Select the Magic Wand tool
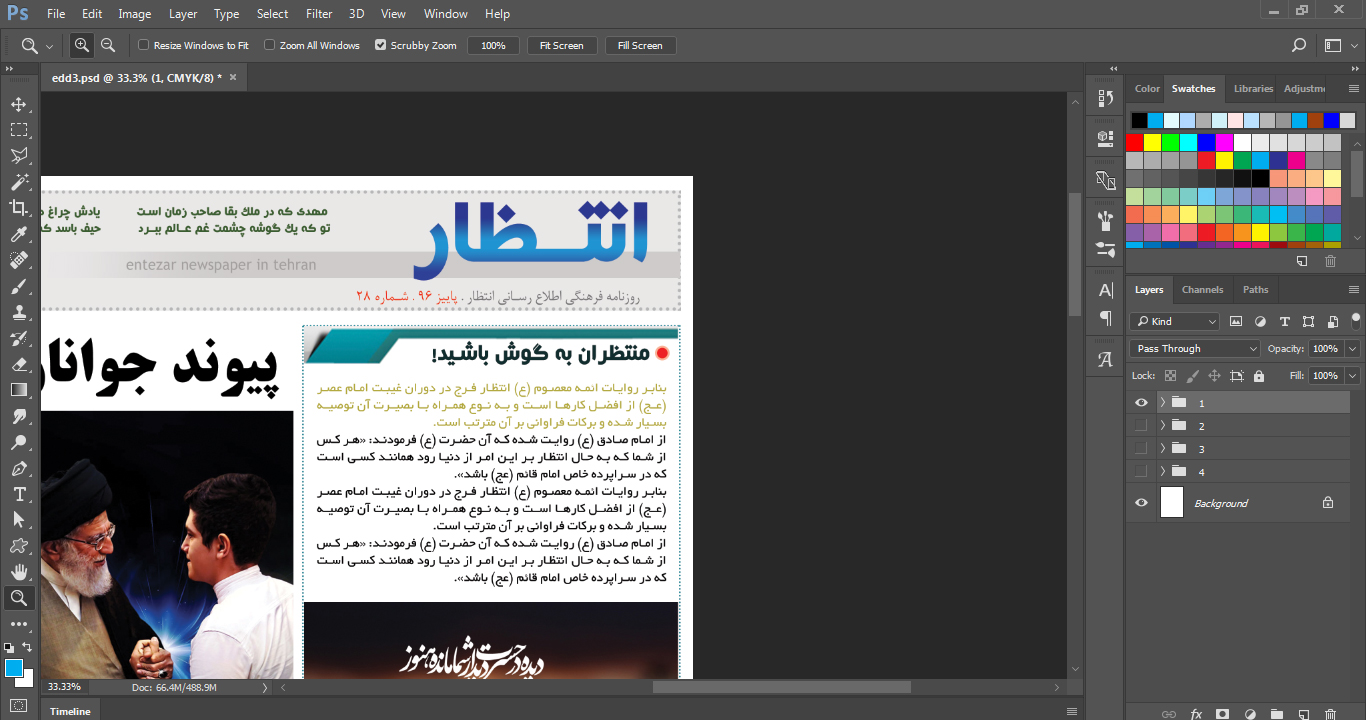1366x720 pixels. coord(19,182)
